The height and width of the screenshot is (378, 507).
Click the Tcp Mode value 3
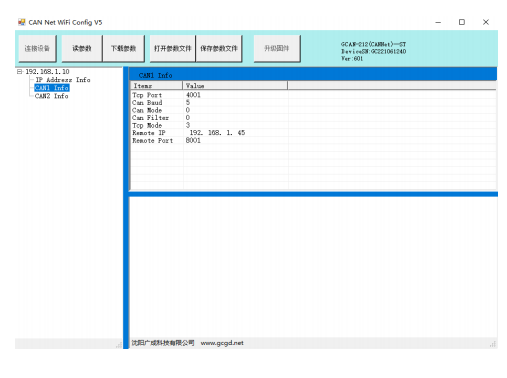[188, 125]
